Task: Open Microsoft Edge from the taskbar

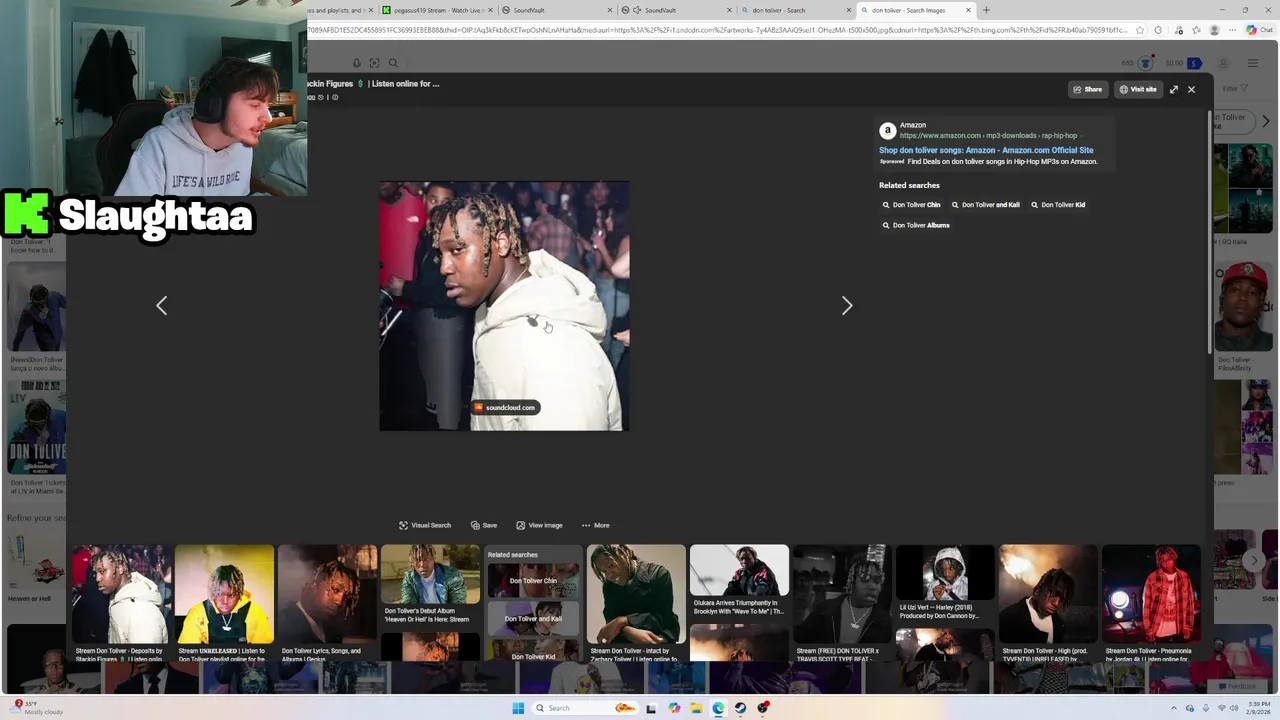Action: point(718,708)
